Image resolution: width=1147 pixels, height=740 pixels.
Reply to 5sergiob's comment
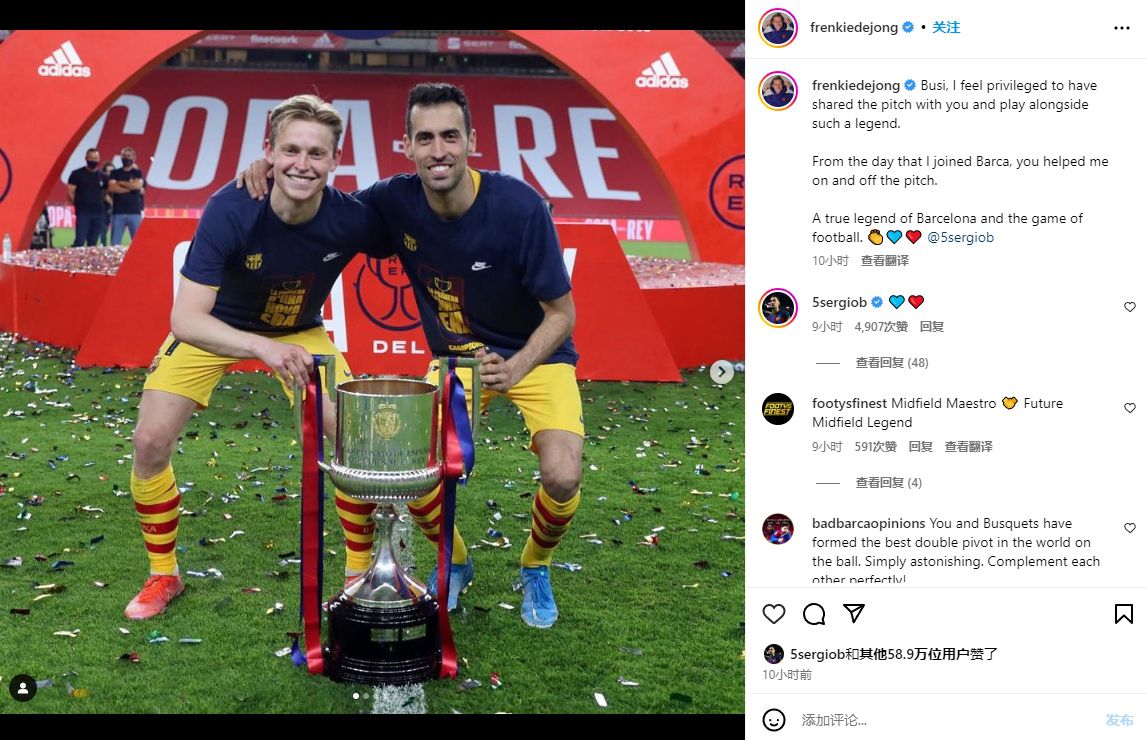(931, 327)
